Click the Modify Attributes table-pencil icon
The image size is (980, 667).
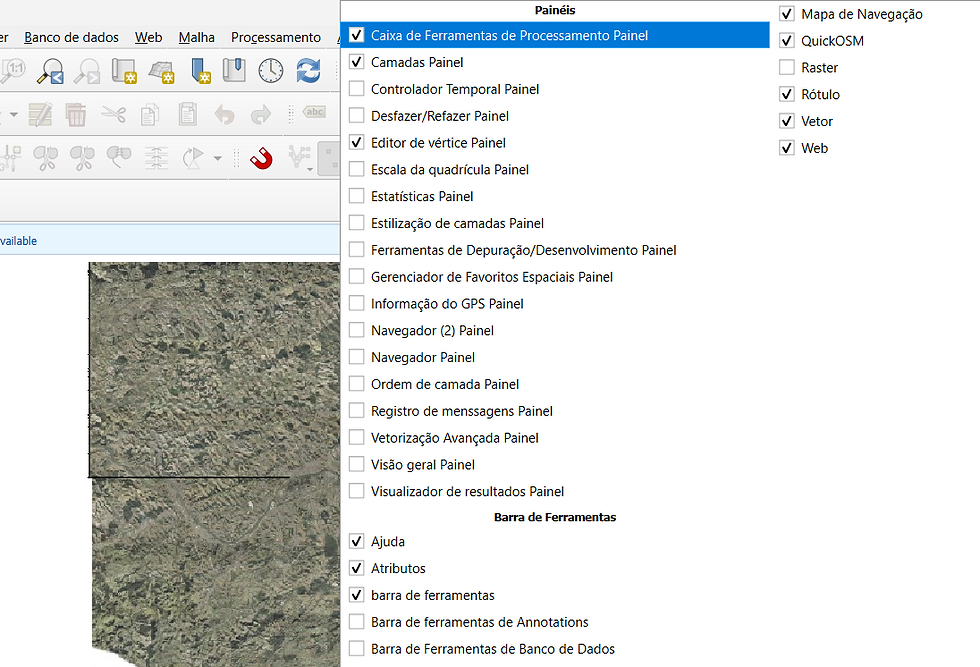click(x=40, y=114)
